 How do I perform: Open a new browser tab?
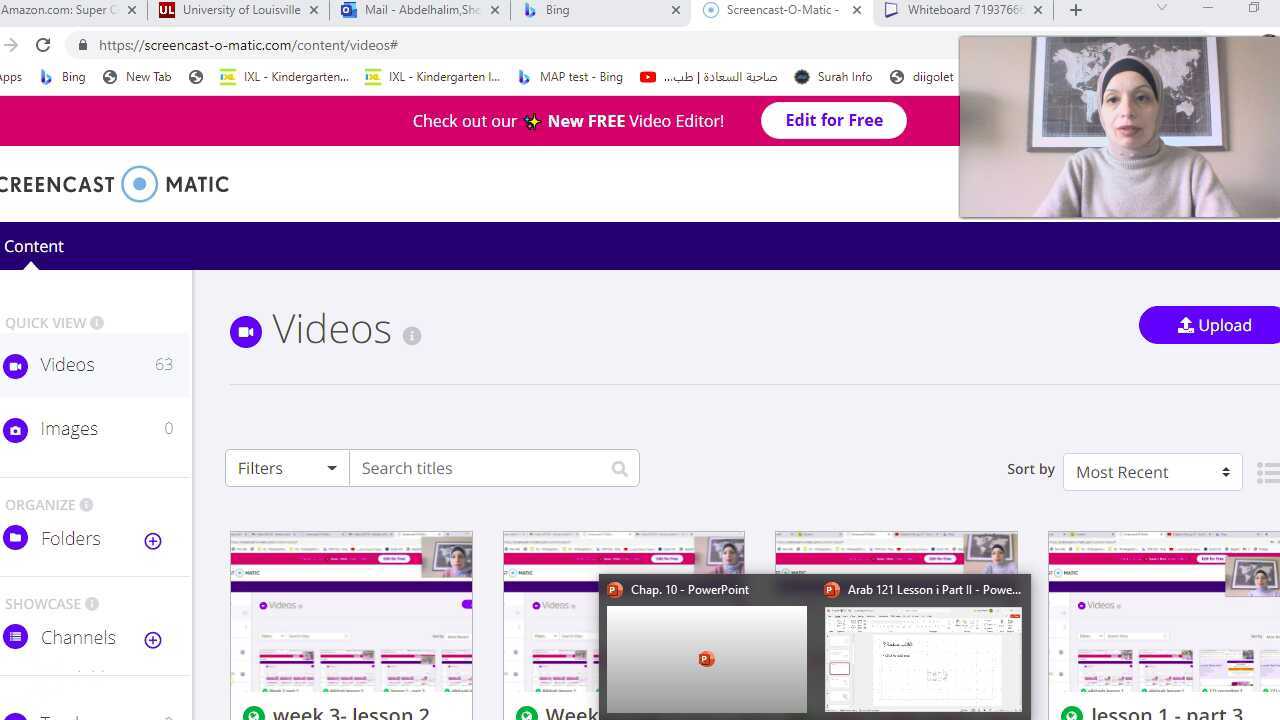[x=1076, y=10]
